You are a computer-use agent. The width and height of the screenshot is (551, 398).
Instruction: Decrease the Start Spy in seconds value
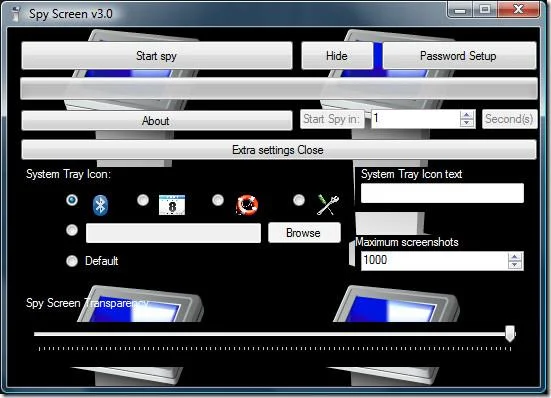coord(467,123)
